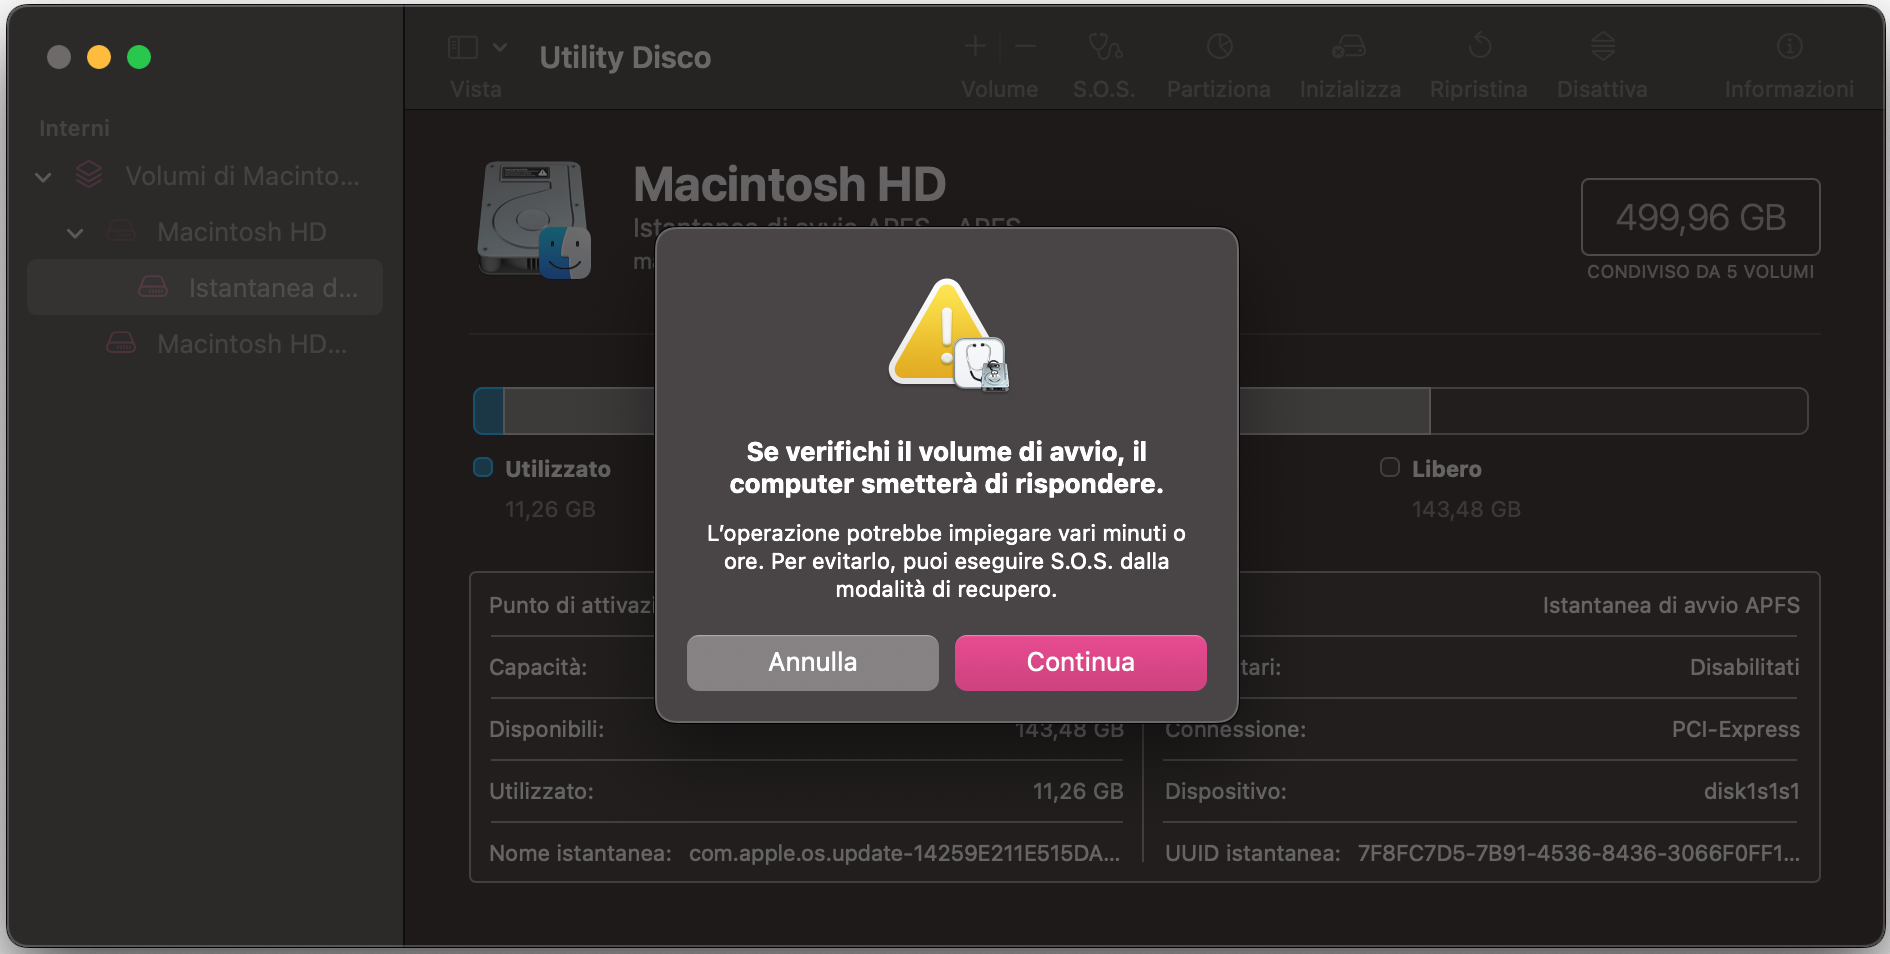Image resolution: width=1890 pixels, height=954 pixels.
Task: Click the Libero legend swatch
Action: point(1389,468)
